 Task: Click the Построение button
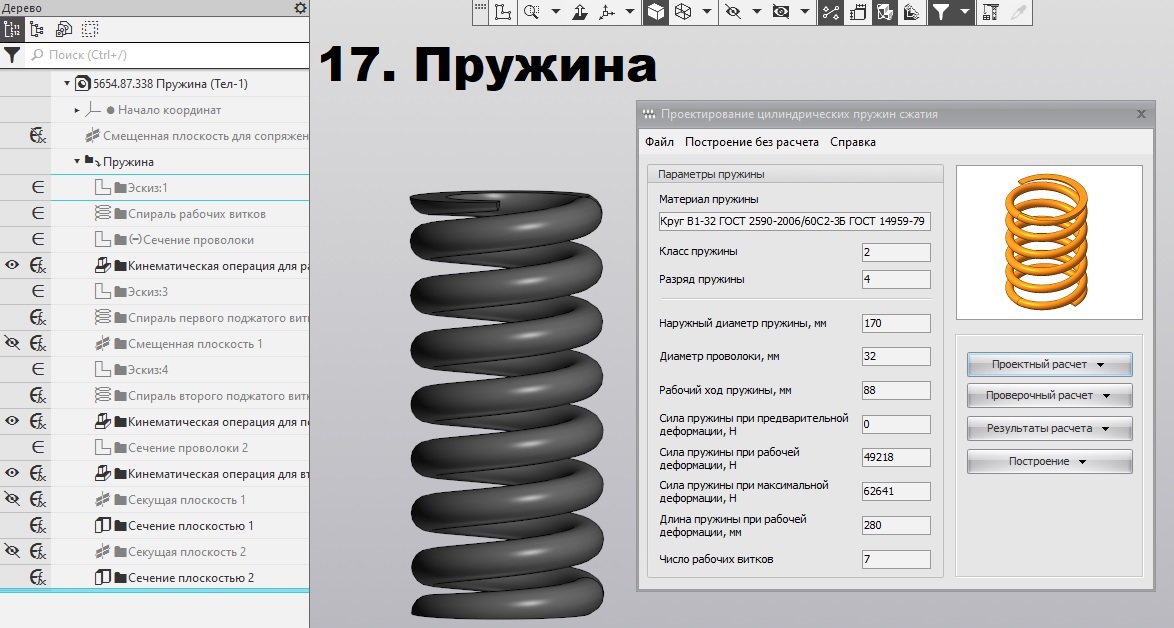pos(1048,462)
